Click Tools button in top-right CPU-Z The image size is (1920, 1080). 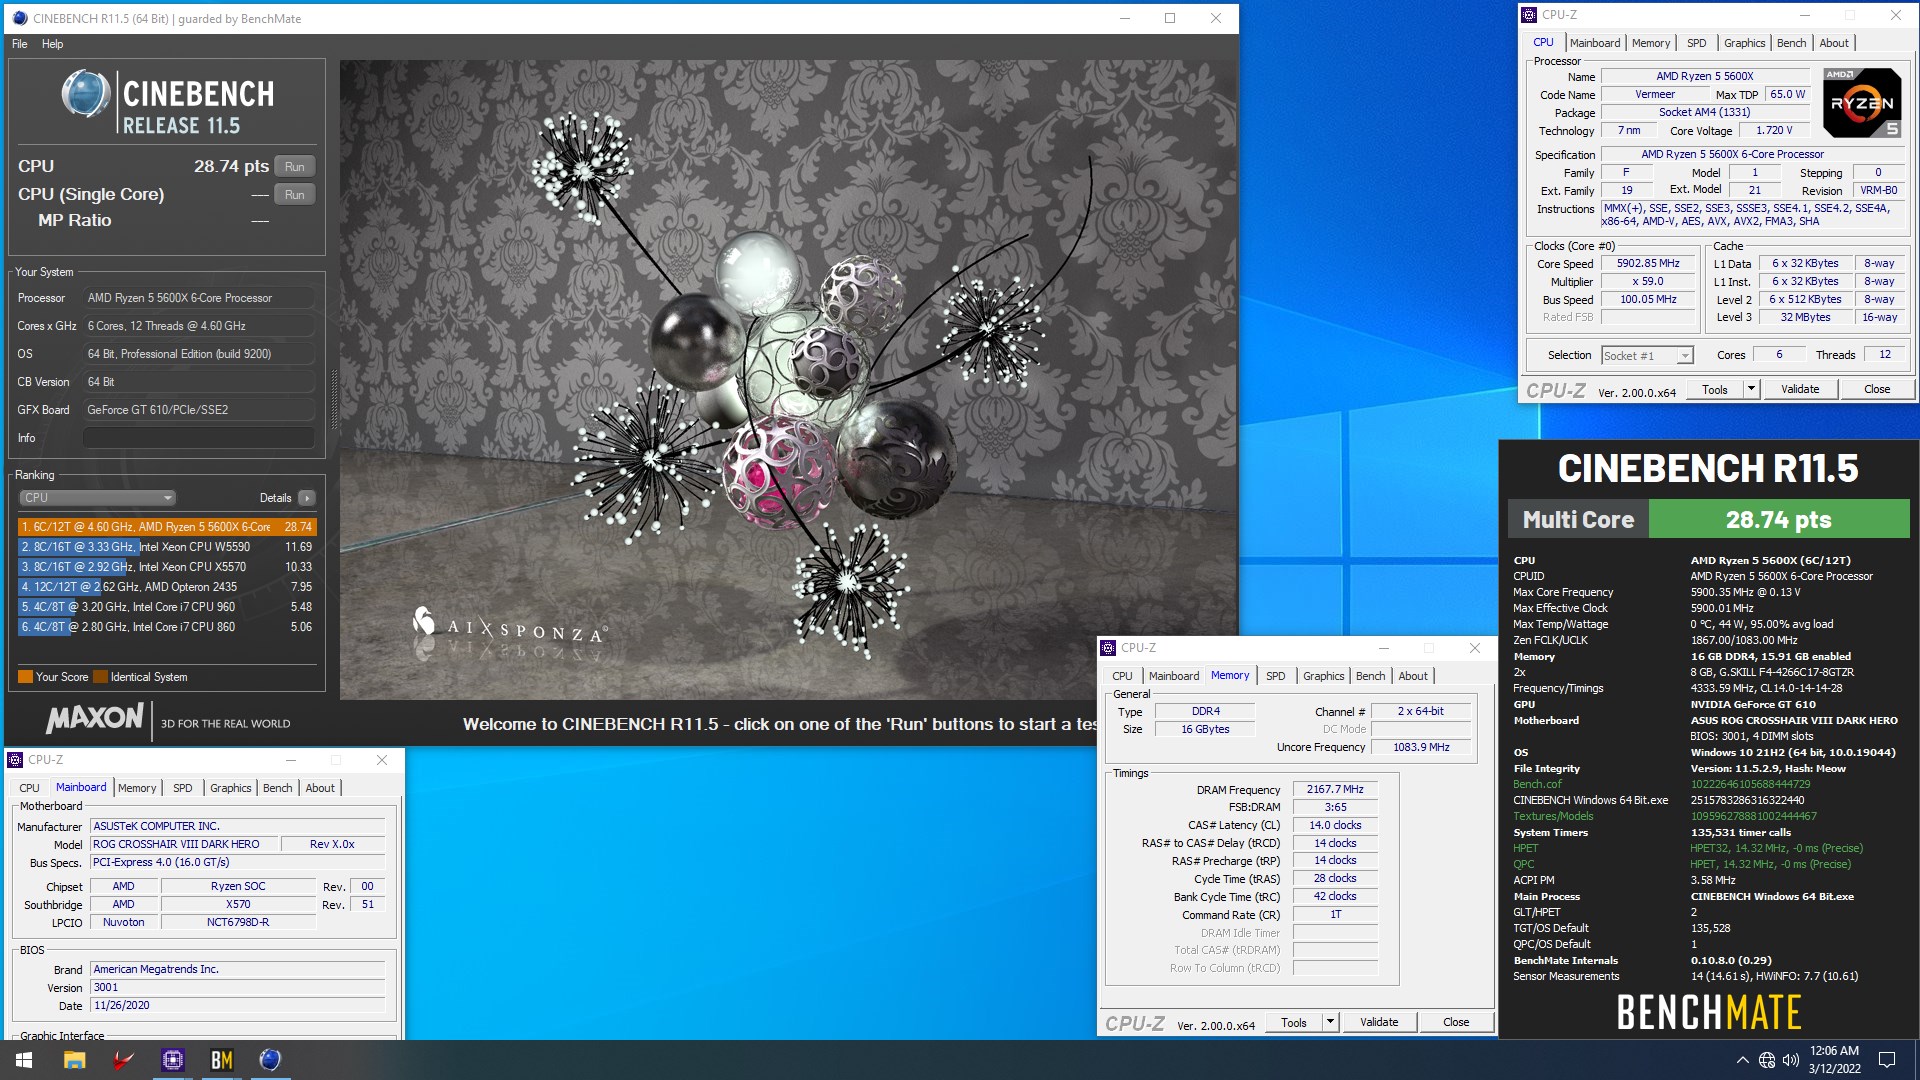pyautogui.click(x=1715, y=389)
